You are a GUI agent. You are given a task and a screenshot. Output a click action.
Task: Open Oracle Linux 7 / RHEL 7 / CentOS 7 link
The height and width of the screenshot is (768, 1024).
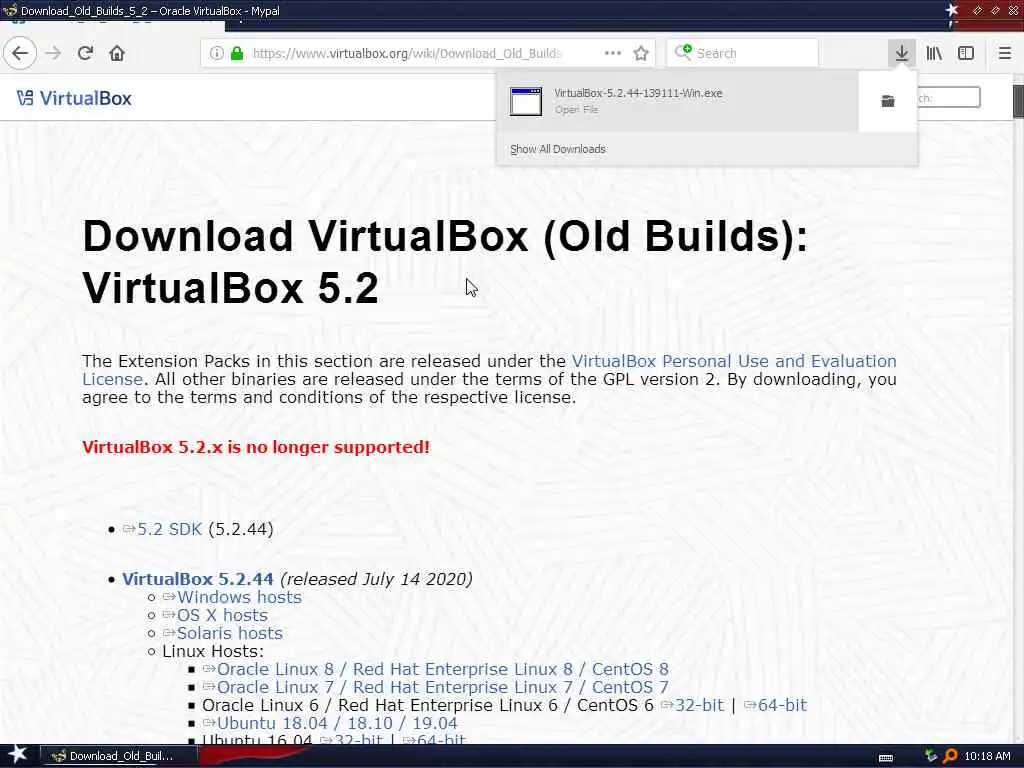point(443,687)
